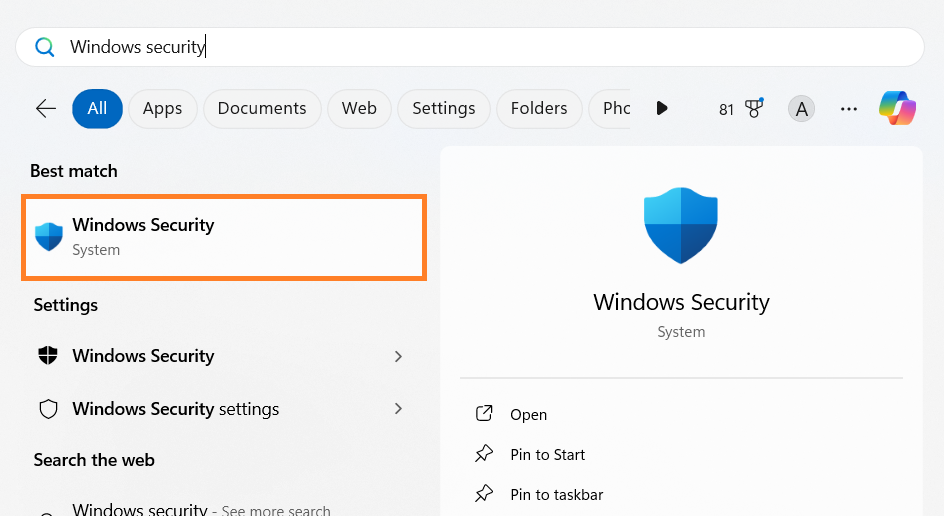The width and height of the screenshot is (944, 516).
Task: Click the shield icon beside Windows Security settings
Action: click(48, 409)
